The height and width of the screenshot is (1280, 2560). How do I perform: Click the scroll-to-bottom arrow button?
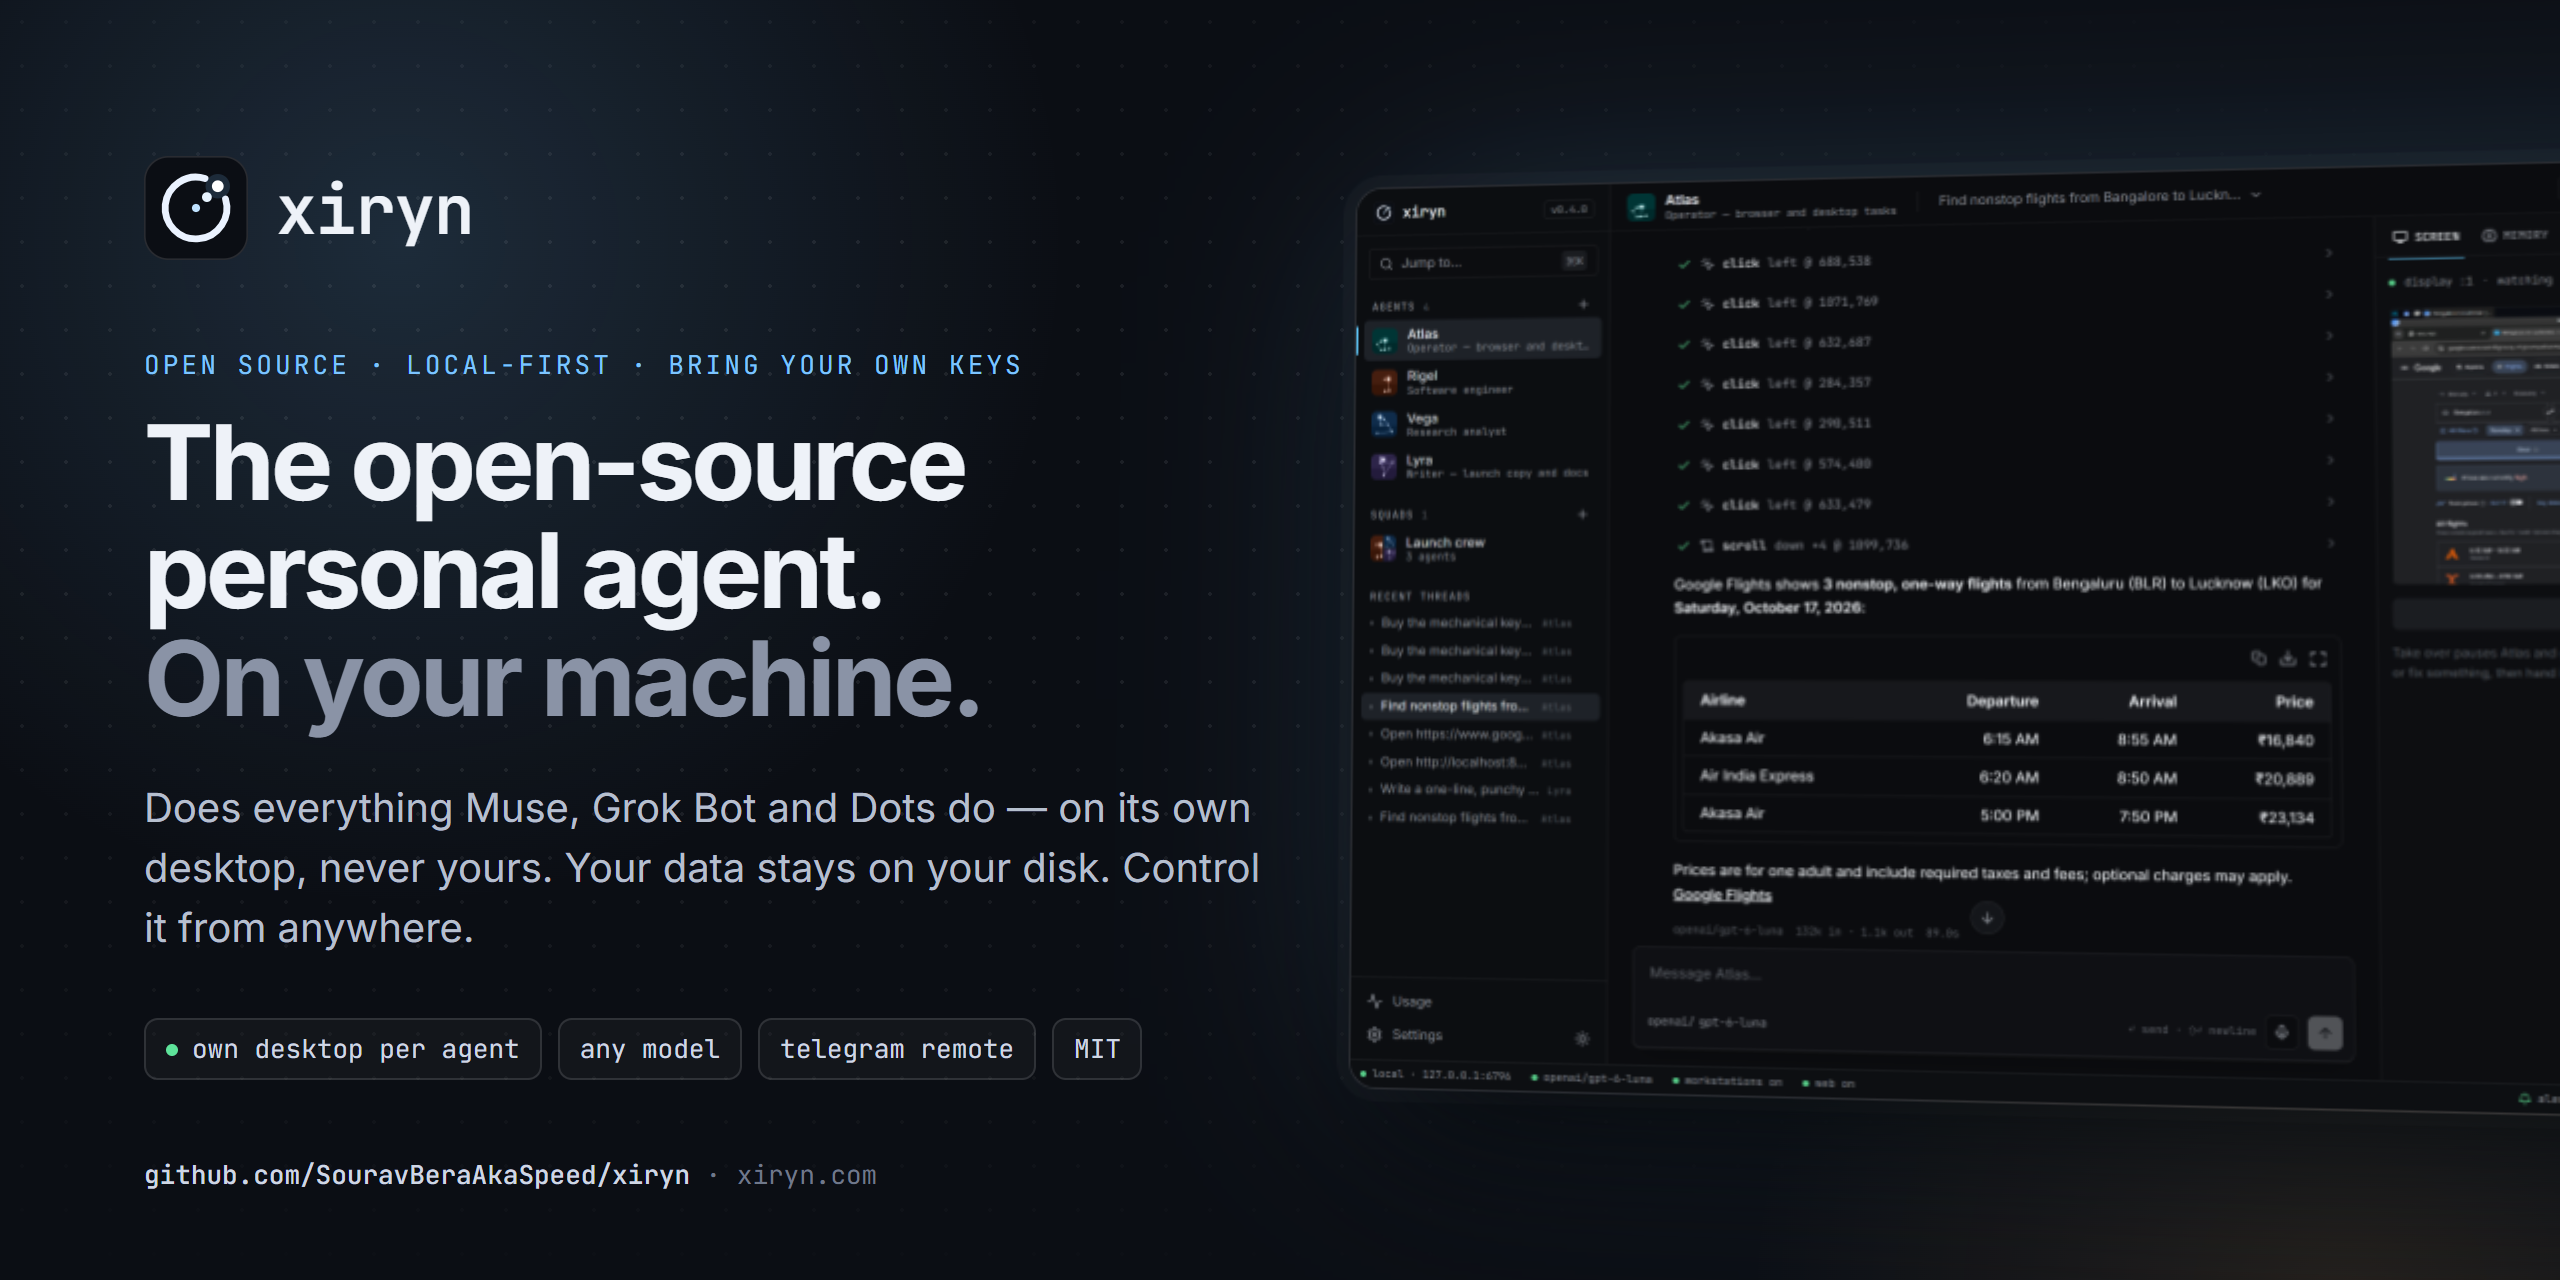[1987, 918]
